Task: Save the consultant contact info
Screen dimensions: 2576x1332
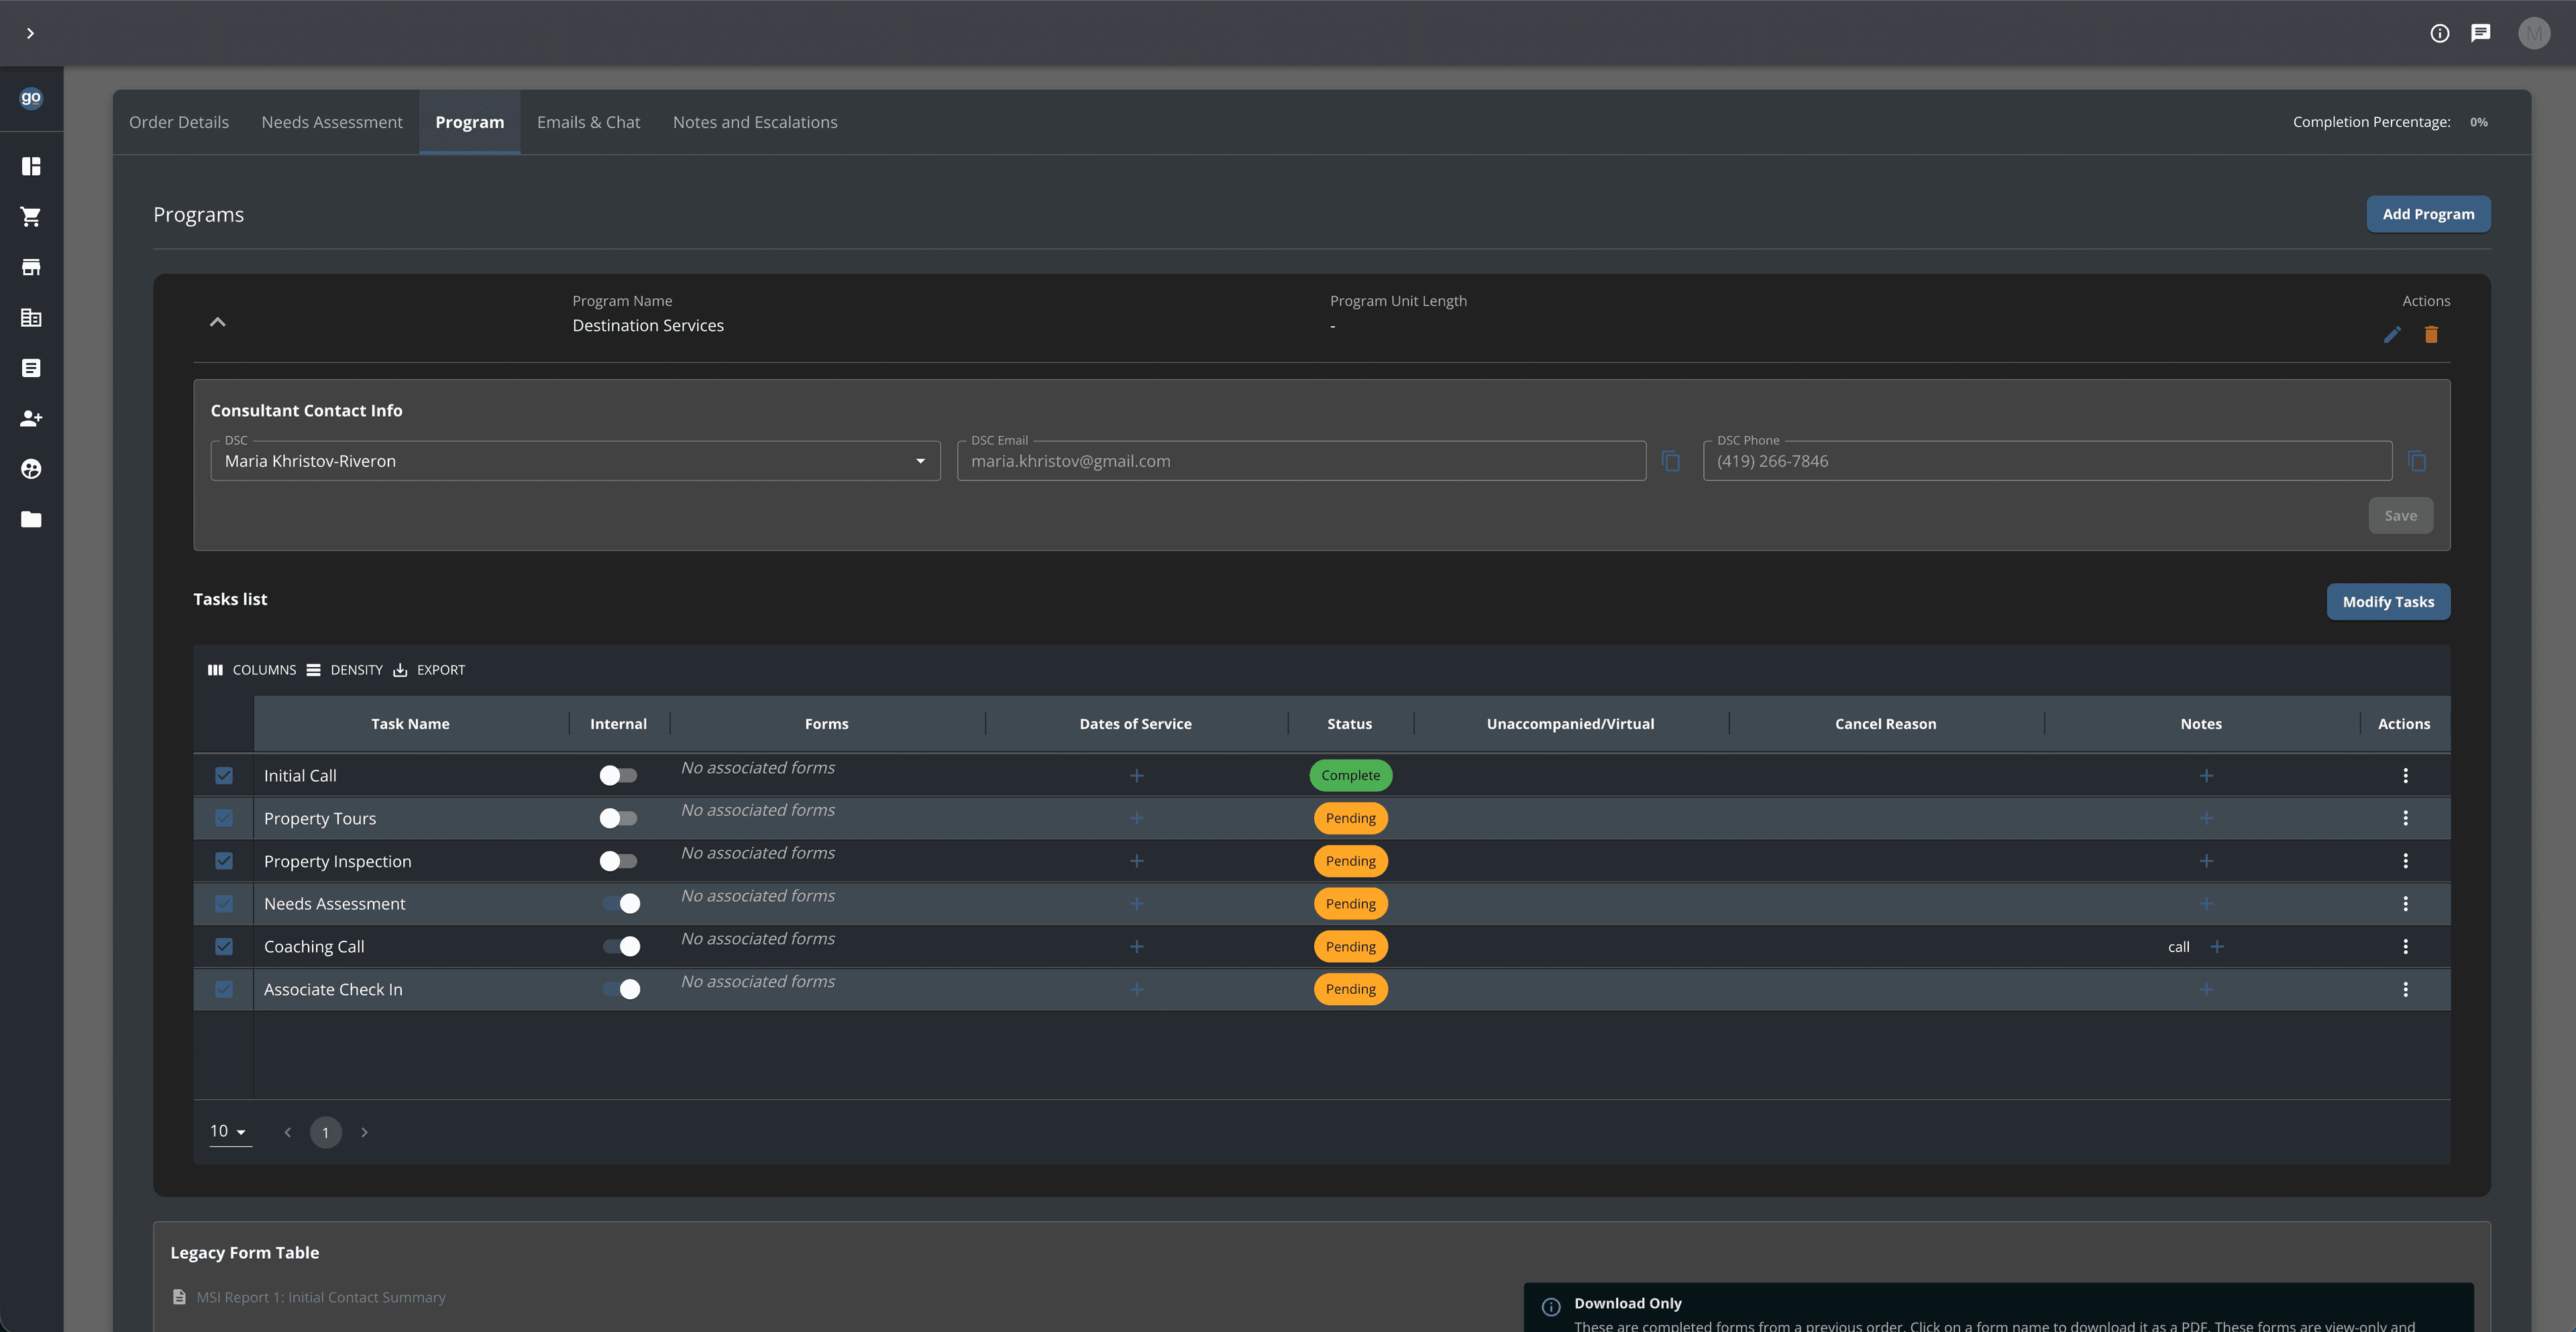Action: point(2400,516)
